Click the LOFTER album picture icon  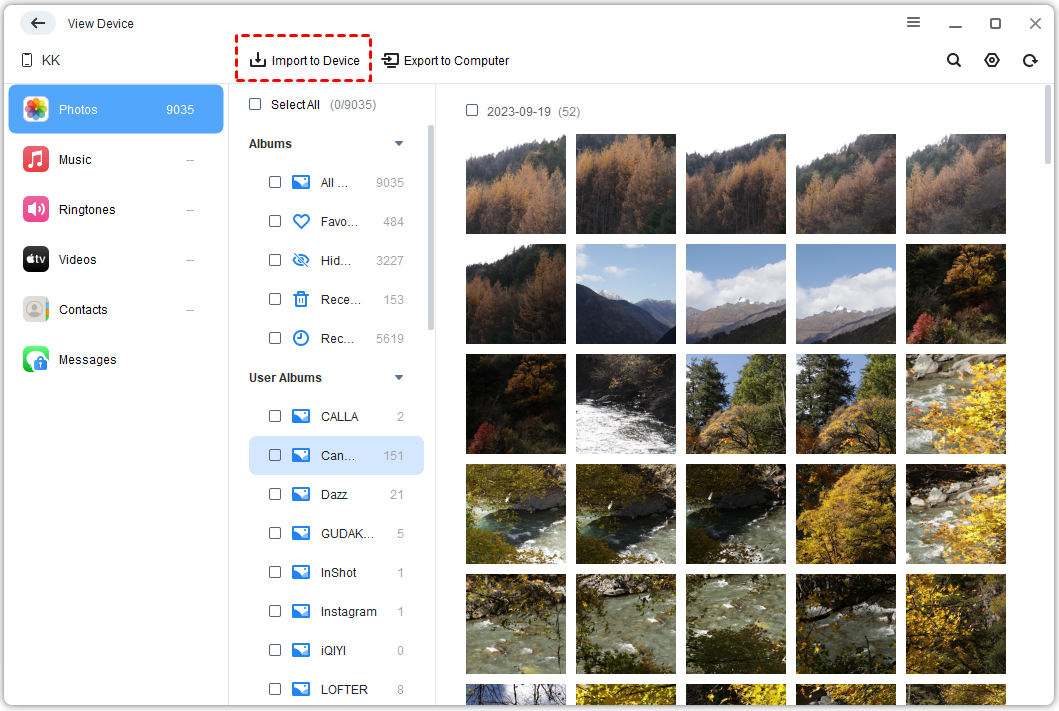(x=301, y=689)
